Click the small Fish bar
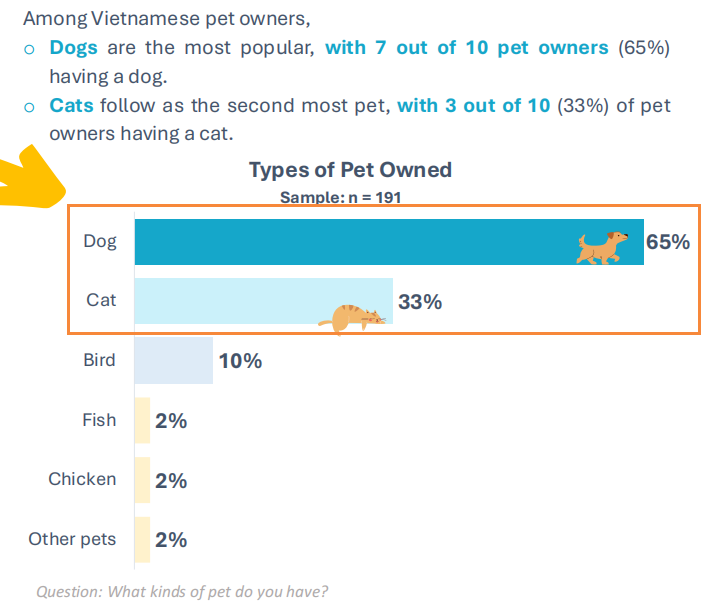This screenshot has width=708, height=609. [x=142, y=420]
